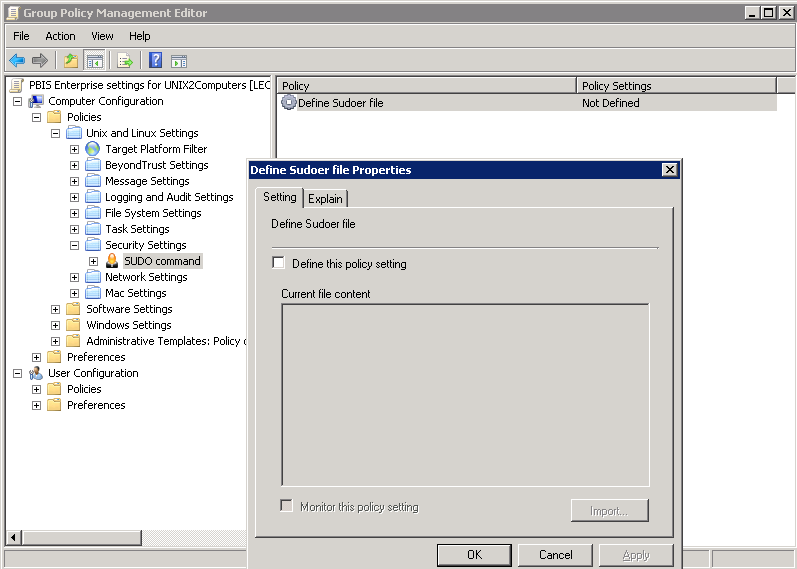Open the Help toolbar icon
Screen dimensions: 797x569
pos(156,61)
